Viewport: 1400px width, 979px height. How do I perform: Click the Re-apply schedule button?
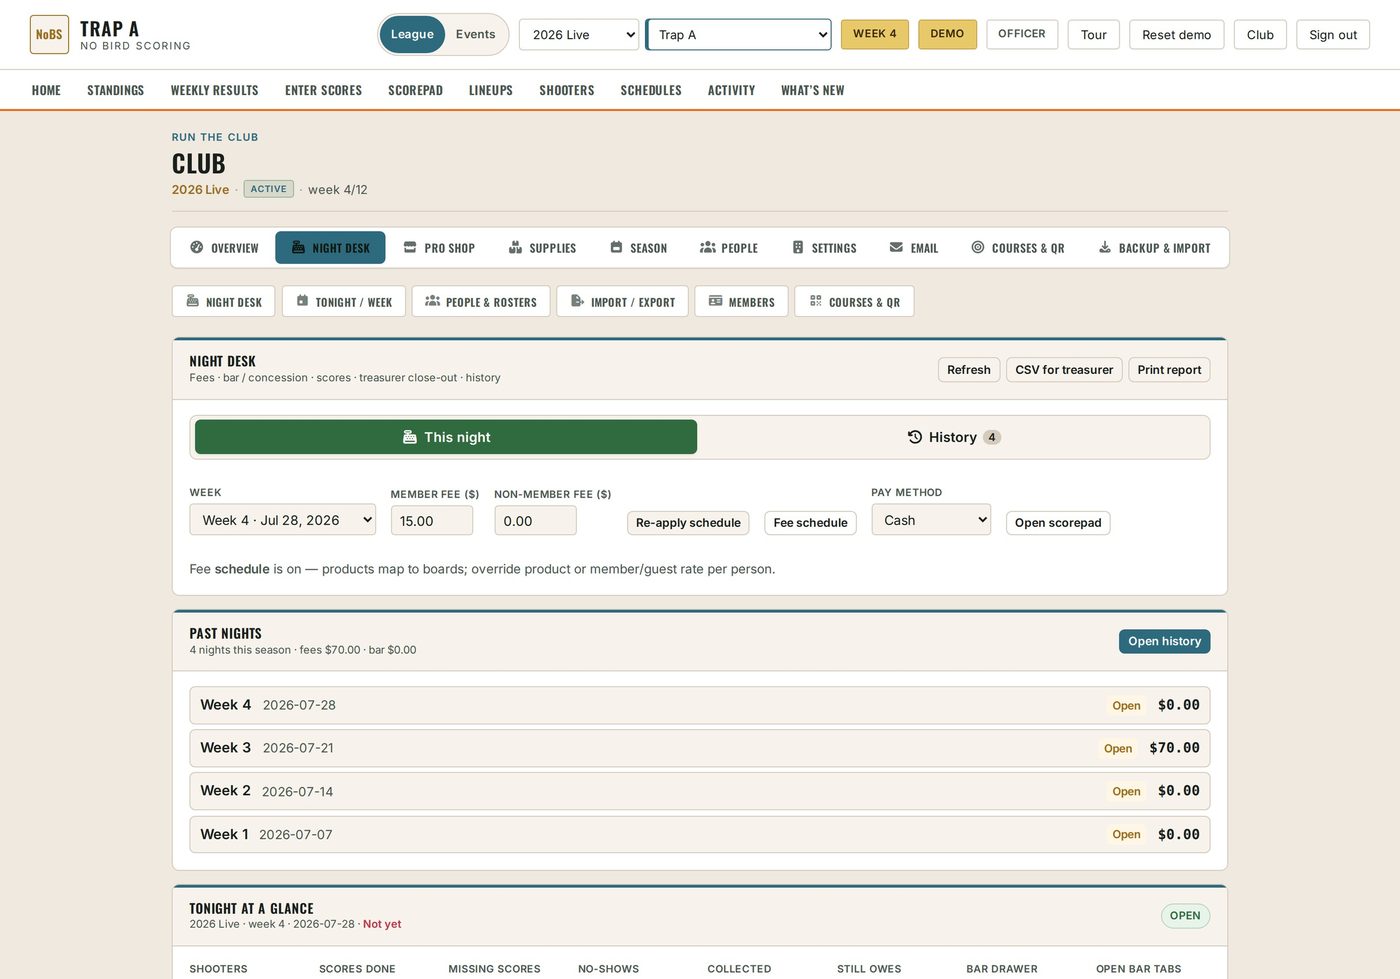(688, 523)
